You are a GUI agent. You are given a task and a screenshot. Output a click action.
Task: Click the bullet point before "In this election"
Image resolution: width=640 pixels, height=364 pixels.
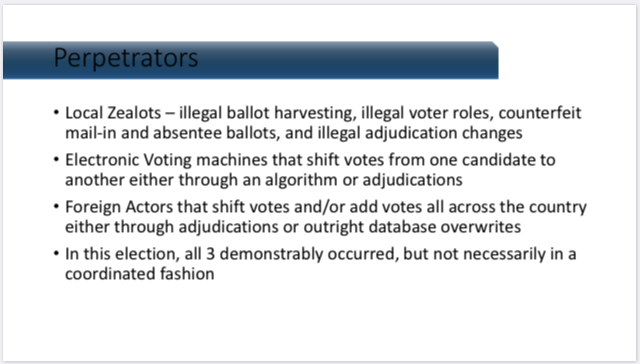coord(56,253)
